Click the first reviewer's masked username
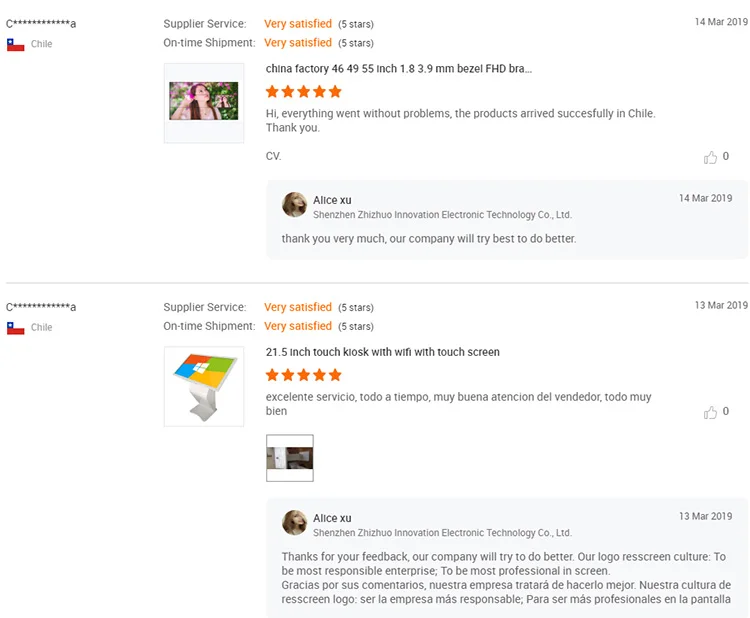 click(41, 23)
